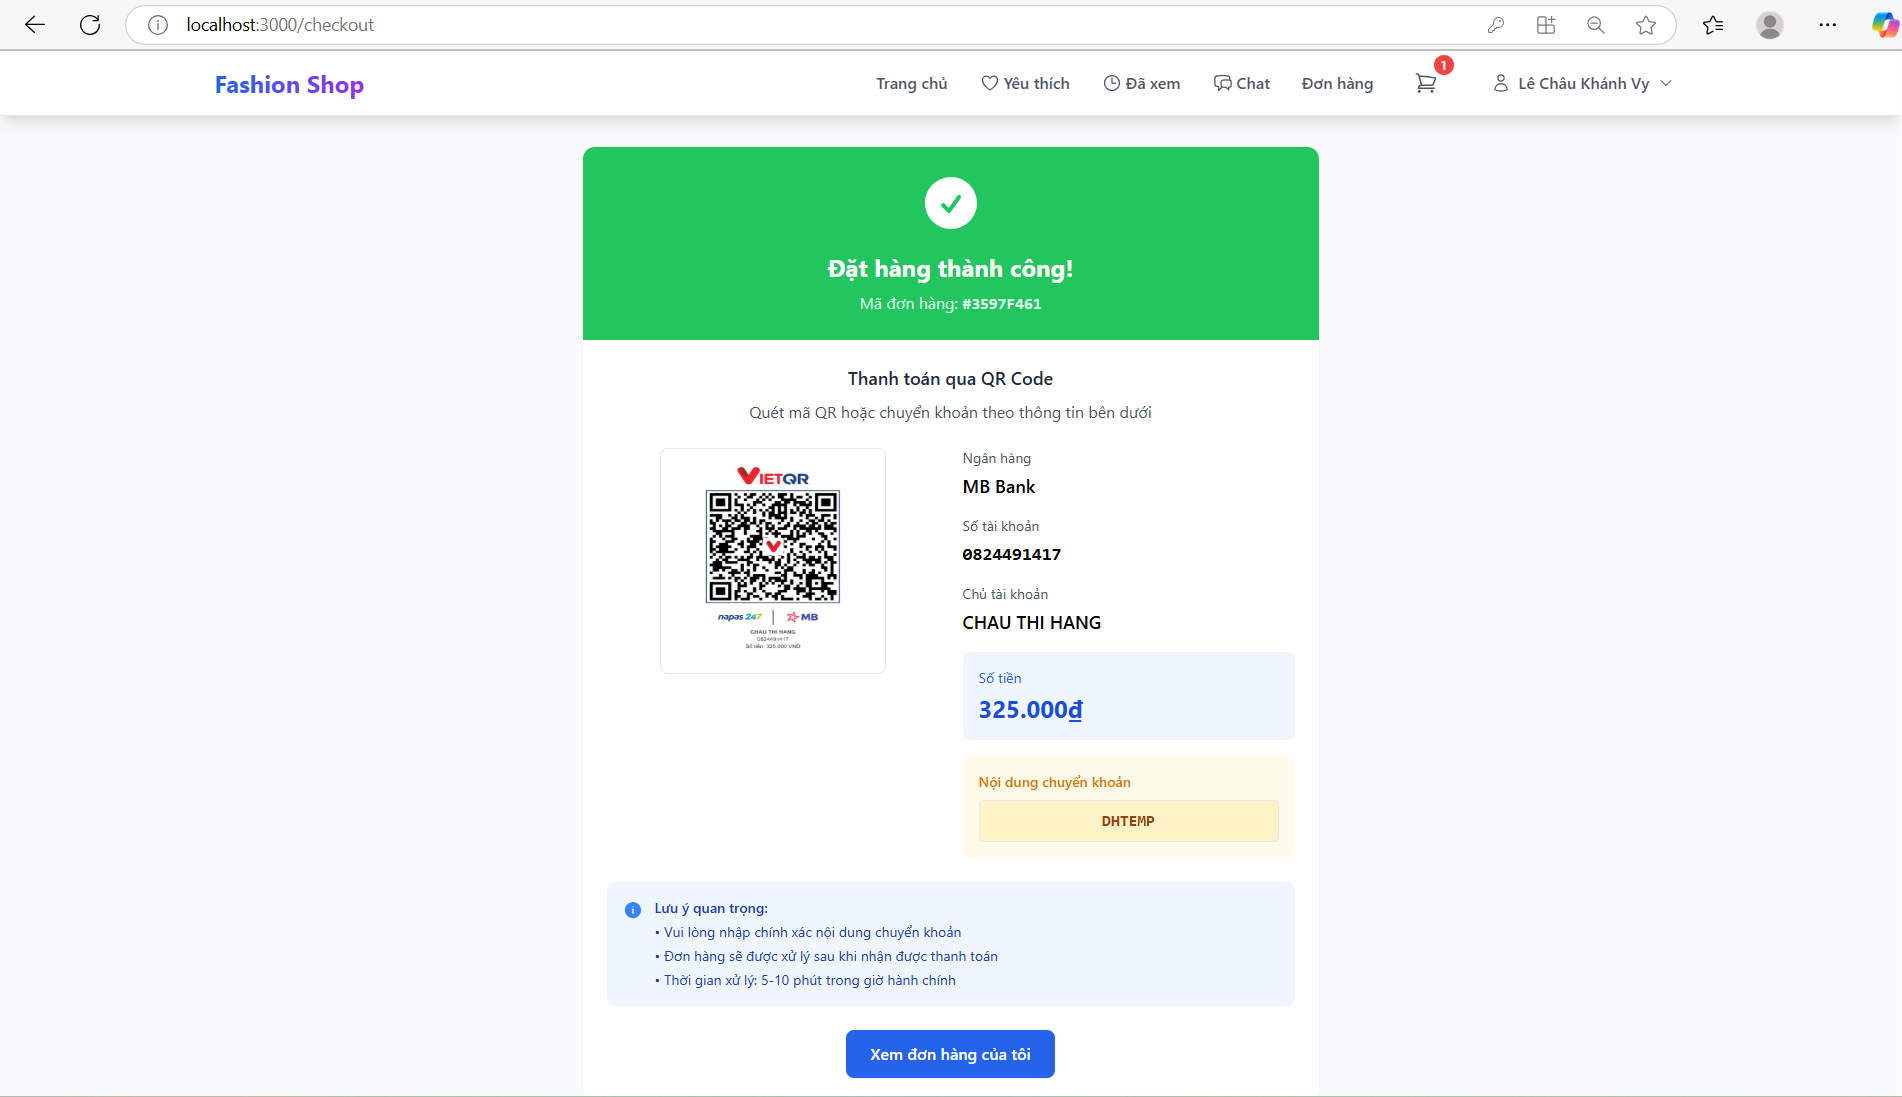Add page to favorites star icon

[1646, 25]
